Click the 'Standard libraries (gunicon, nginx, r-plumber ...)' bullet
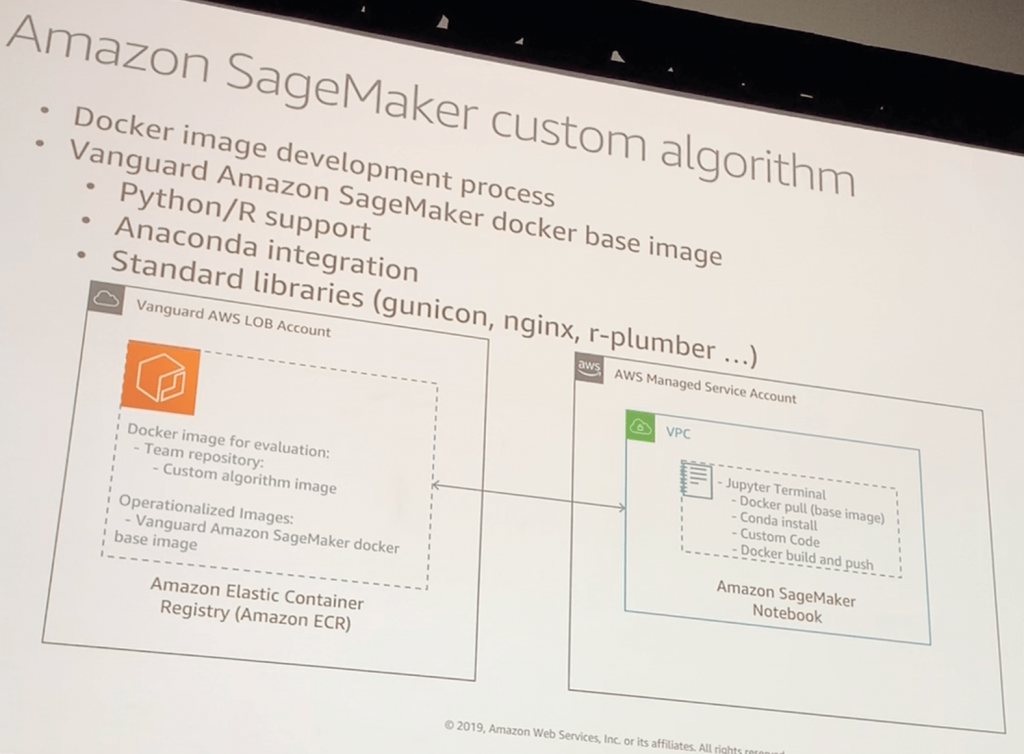The height and width of the screenshot is (754, 1024). coord(434,309)
